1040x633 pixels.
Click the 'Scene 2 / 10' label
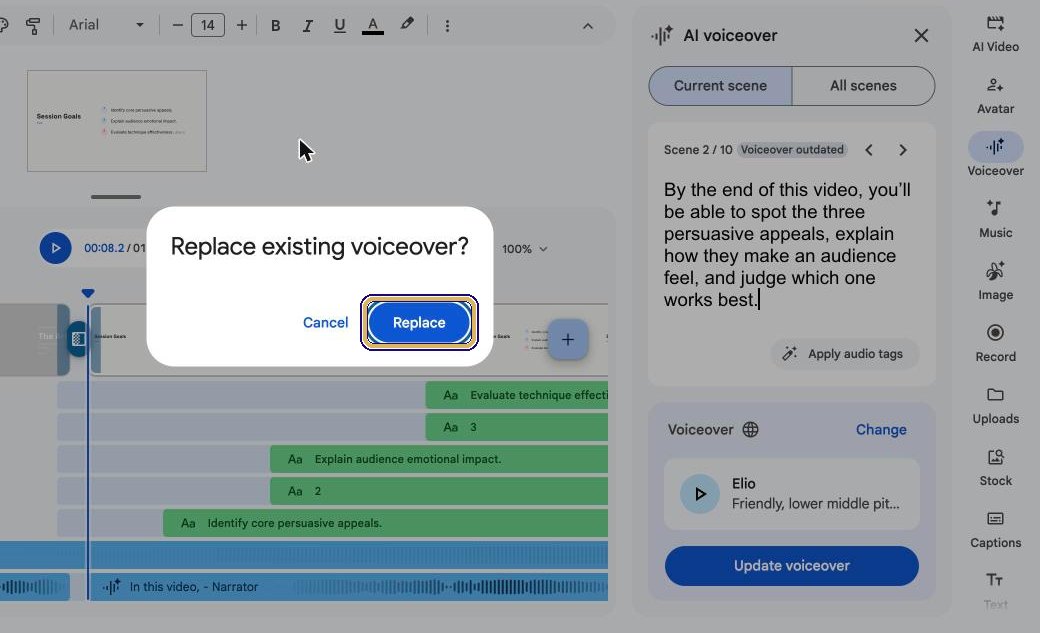[x=698, y=149]
